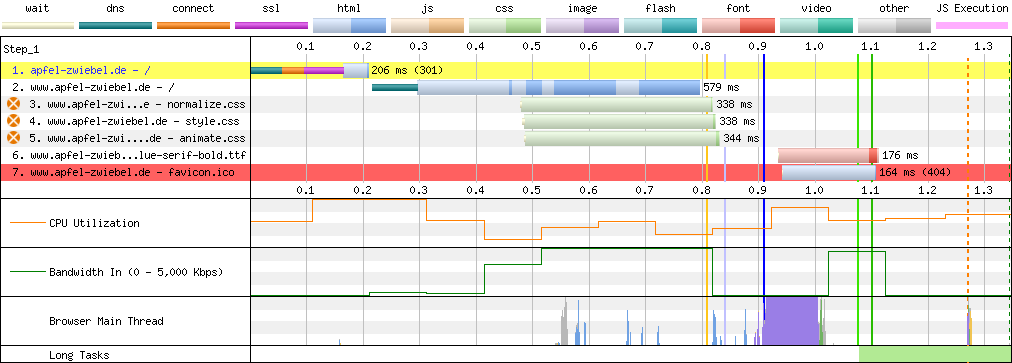
Task: Click the font file red waterfall bar
Action: pos(828,155)
